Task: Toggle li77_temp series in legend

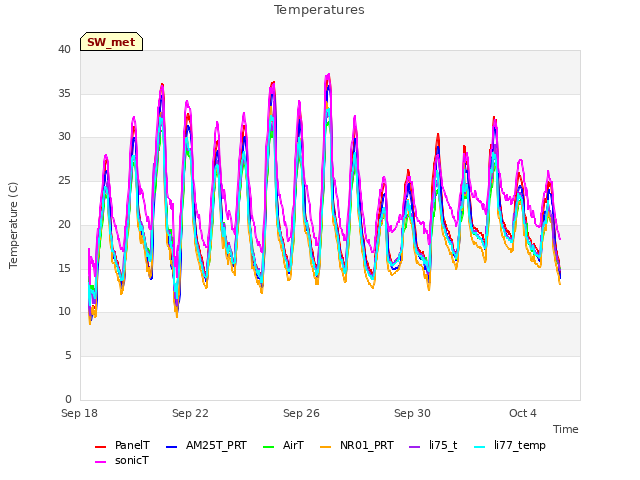Action: tap(510, 445)
